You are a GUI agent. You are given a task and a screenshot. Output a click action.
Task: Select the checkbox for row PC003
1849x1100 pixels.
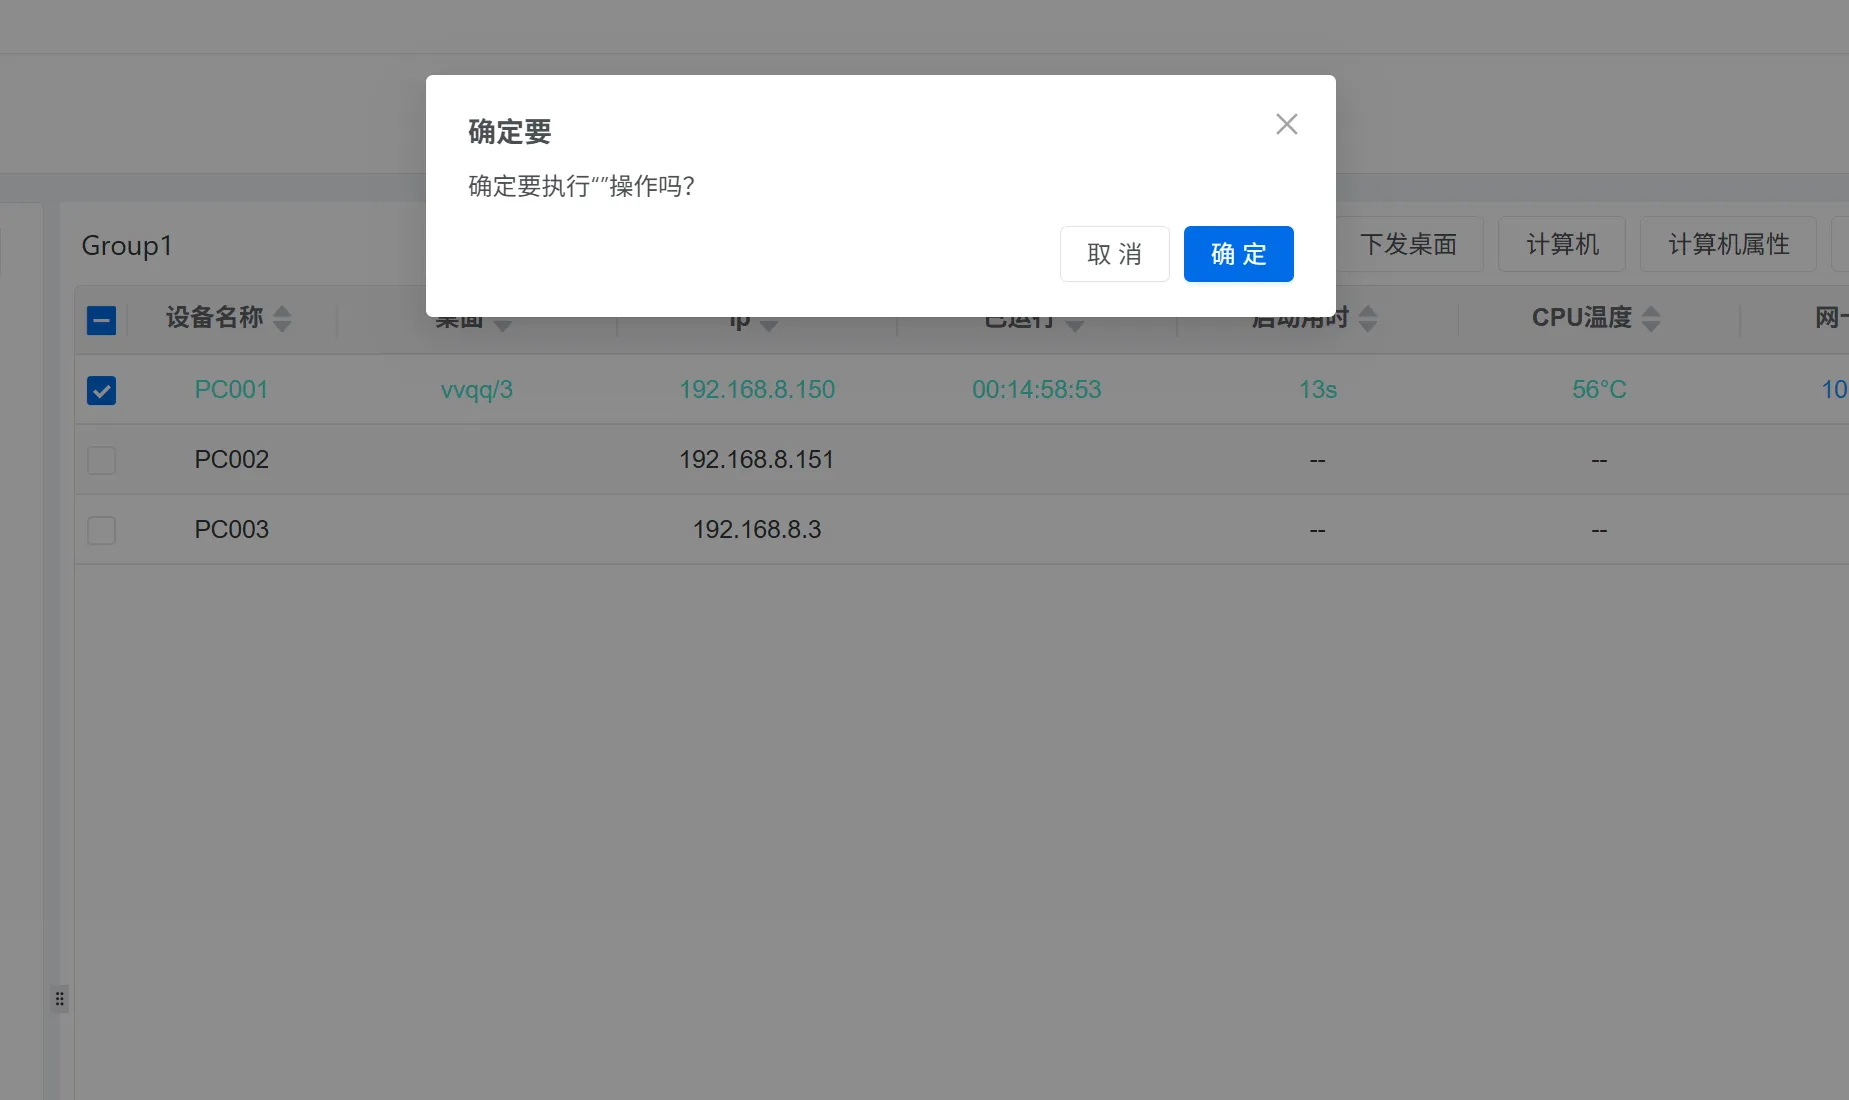[101, 530]
